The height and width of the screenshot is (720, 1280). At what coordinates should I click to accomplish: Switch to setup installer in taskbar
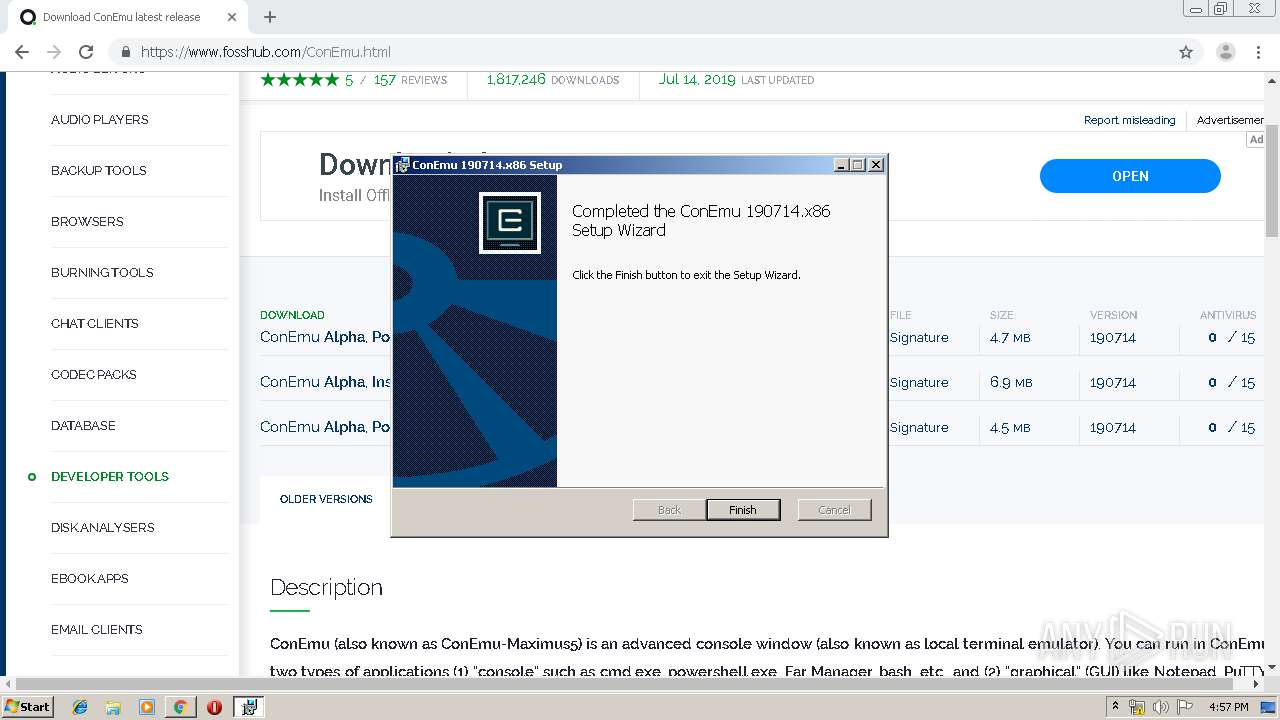(249, 707)
